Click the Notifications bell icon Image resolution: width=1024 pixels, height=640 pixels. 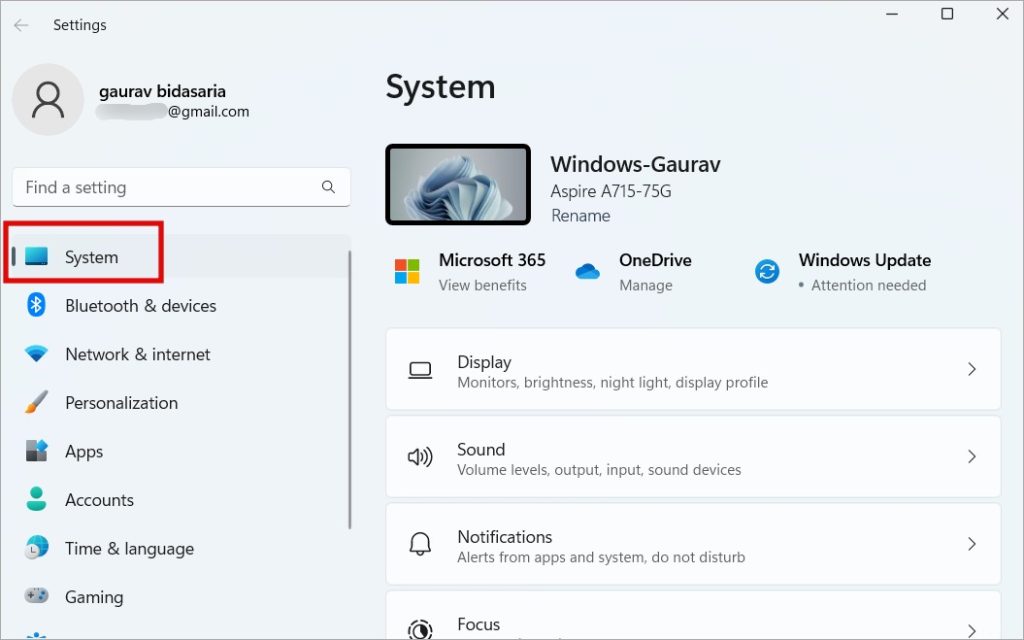pyautogui.click(x=421, y=544)
